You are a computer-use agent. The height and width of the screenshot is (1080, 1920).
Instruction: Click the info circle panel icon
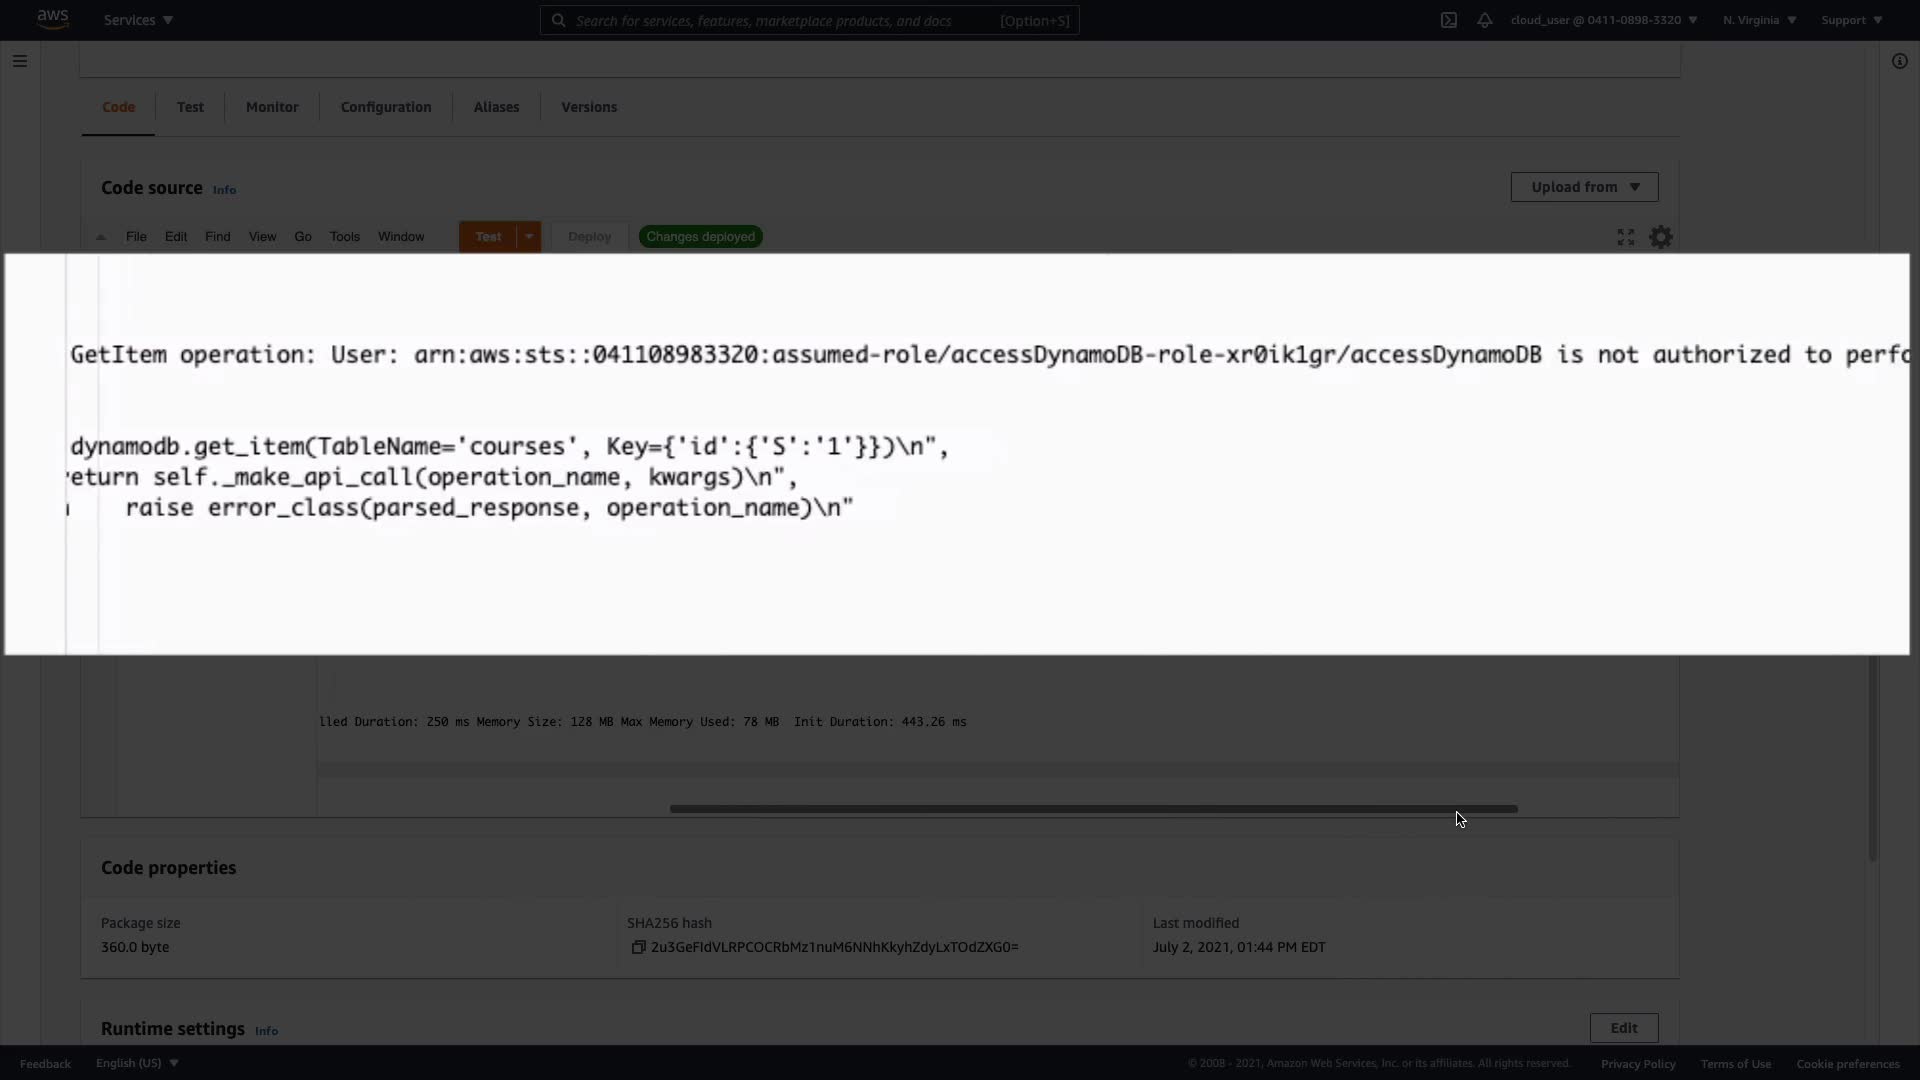click(x=1899, y=61)
